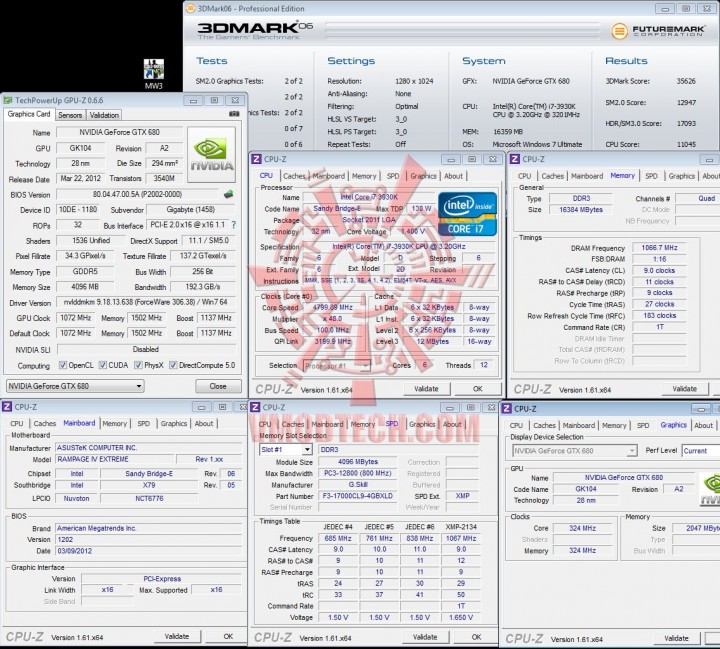The height and width of the screenshot is (649, 720).
Task: Open the Perf Level Current dropdown
Action: point(701,451)
